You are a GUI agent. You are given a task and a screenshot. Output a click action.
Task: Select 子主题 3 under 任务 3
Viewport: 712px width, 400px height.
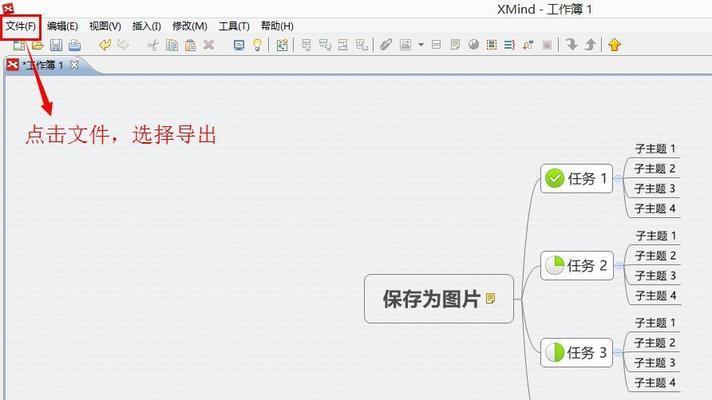[655, 363]
